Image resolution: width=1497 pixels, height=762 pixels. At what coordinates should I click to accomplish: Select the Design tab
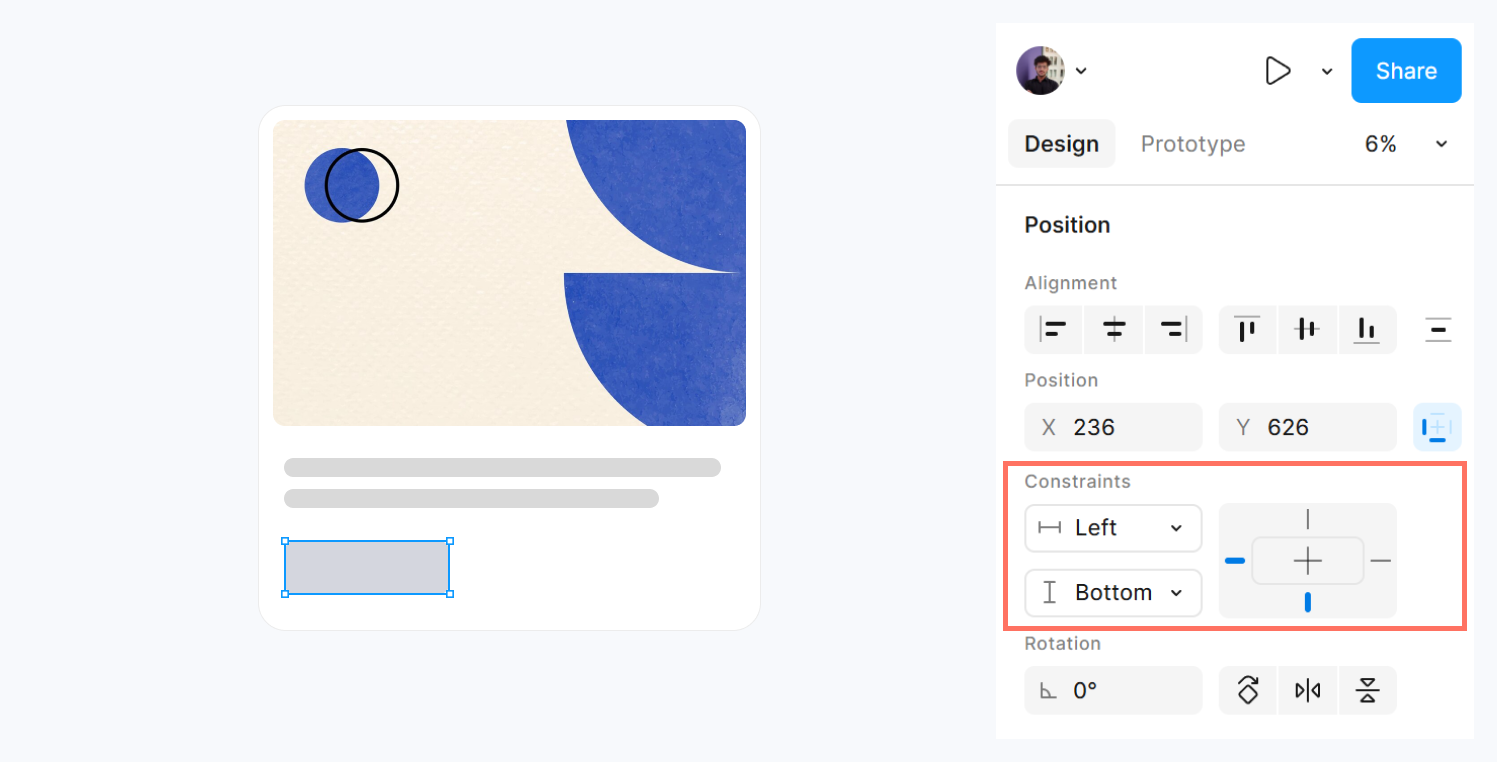[x=1061, y=143]
